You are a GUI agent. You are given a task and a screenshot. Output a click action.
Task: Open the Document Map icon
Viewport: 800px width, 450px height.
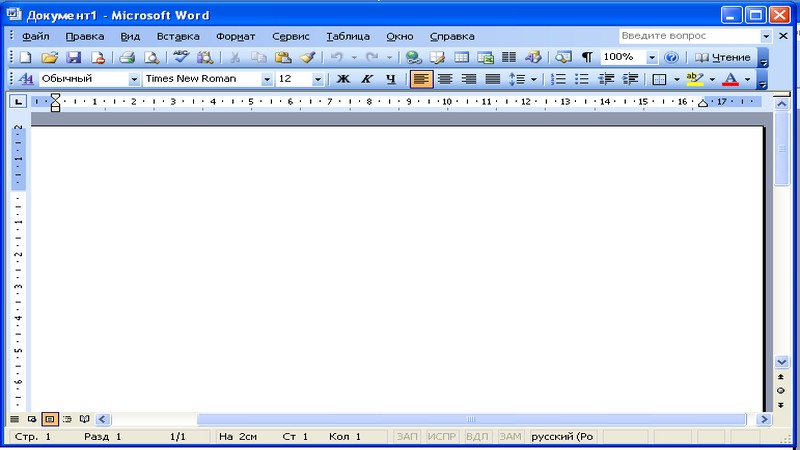[563, 57]
